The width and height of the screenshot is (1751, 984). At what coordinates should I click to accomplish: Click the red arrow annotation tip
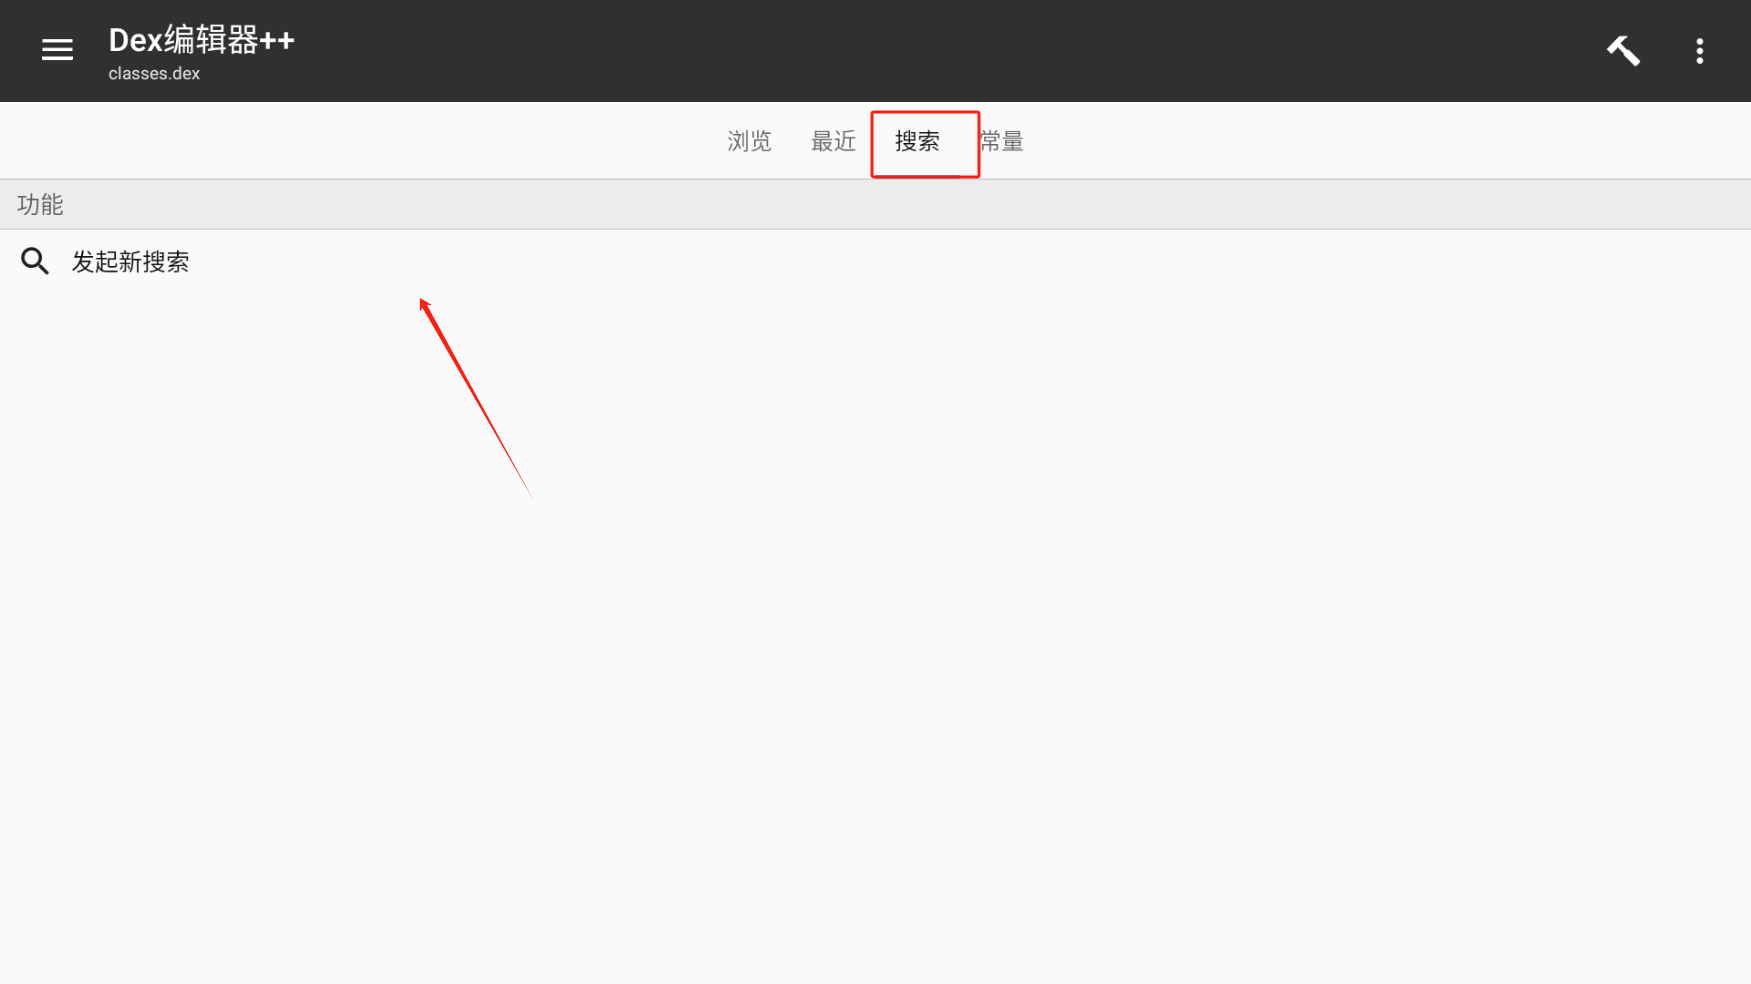pos(422,301)
